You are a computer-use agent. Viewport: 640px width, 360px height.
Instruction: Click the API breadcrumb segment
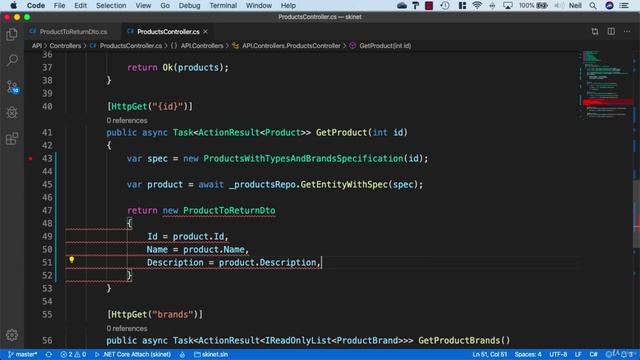37,46
